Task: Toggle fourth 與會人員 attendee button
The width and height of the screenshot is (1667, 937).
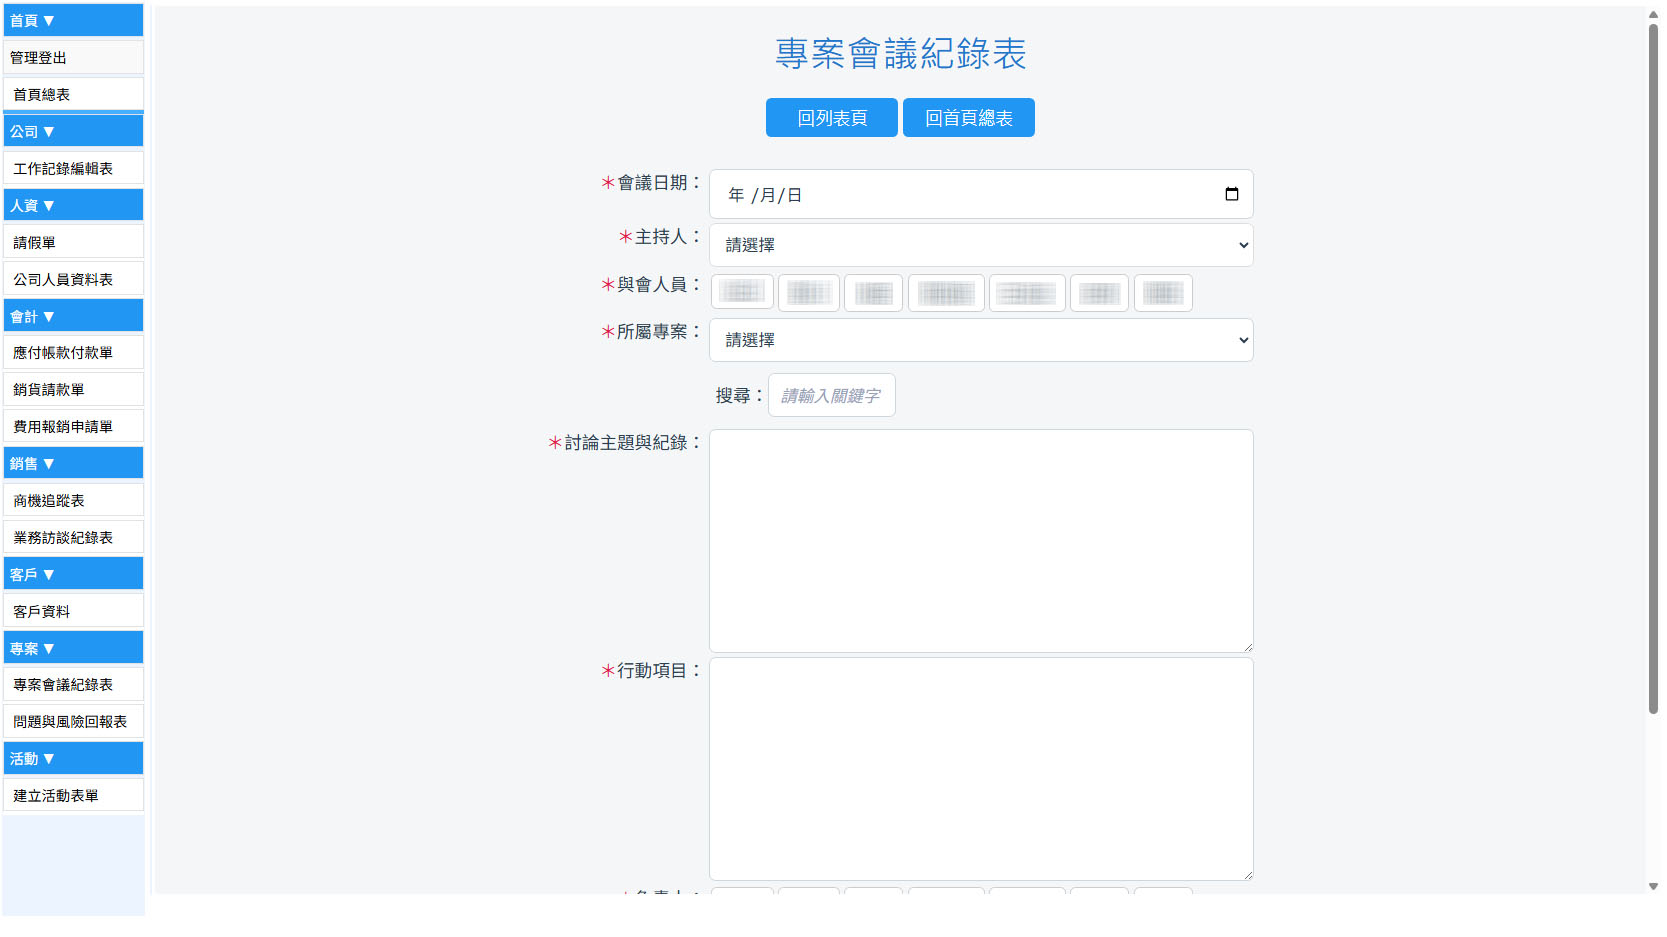Action: 946,293
